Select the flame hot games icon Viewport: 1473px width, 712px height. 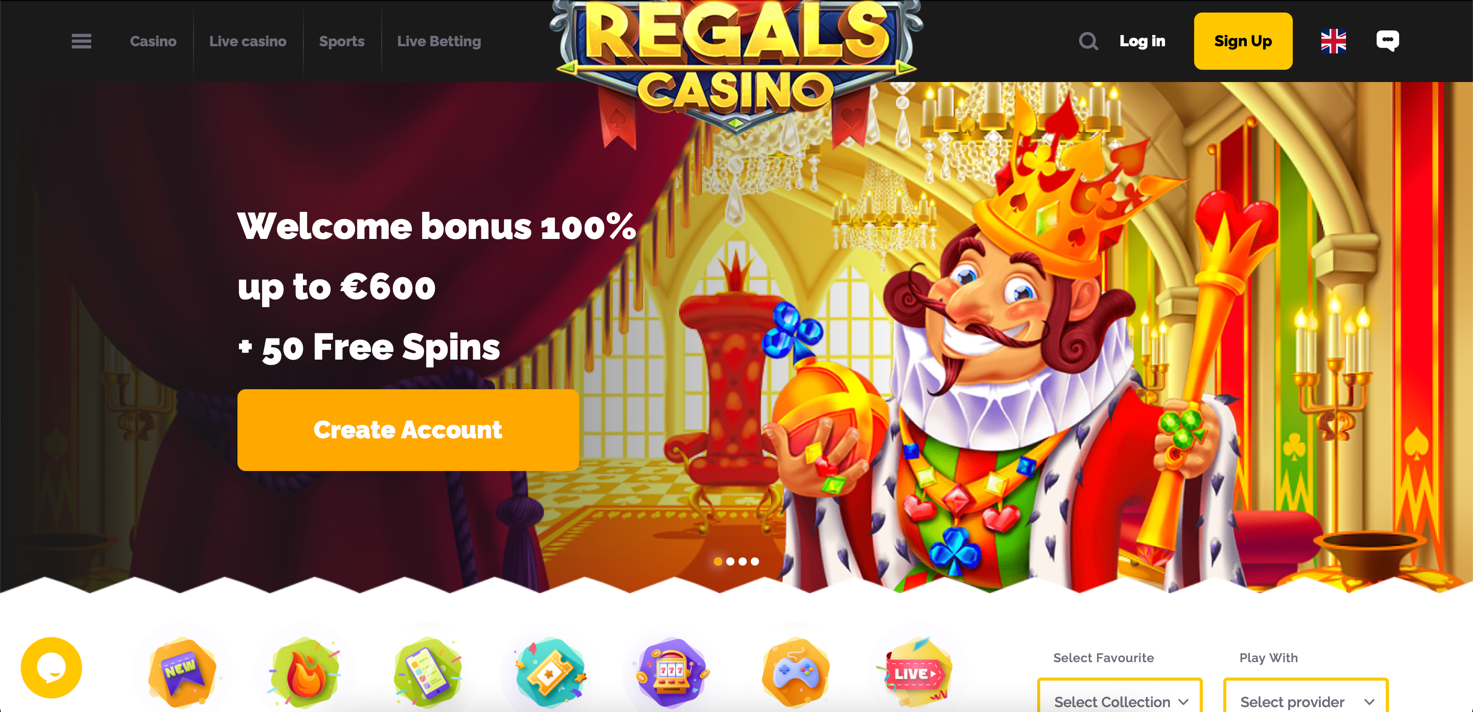click(305, 673)
